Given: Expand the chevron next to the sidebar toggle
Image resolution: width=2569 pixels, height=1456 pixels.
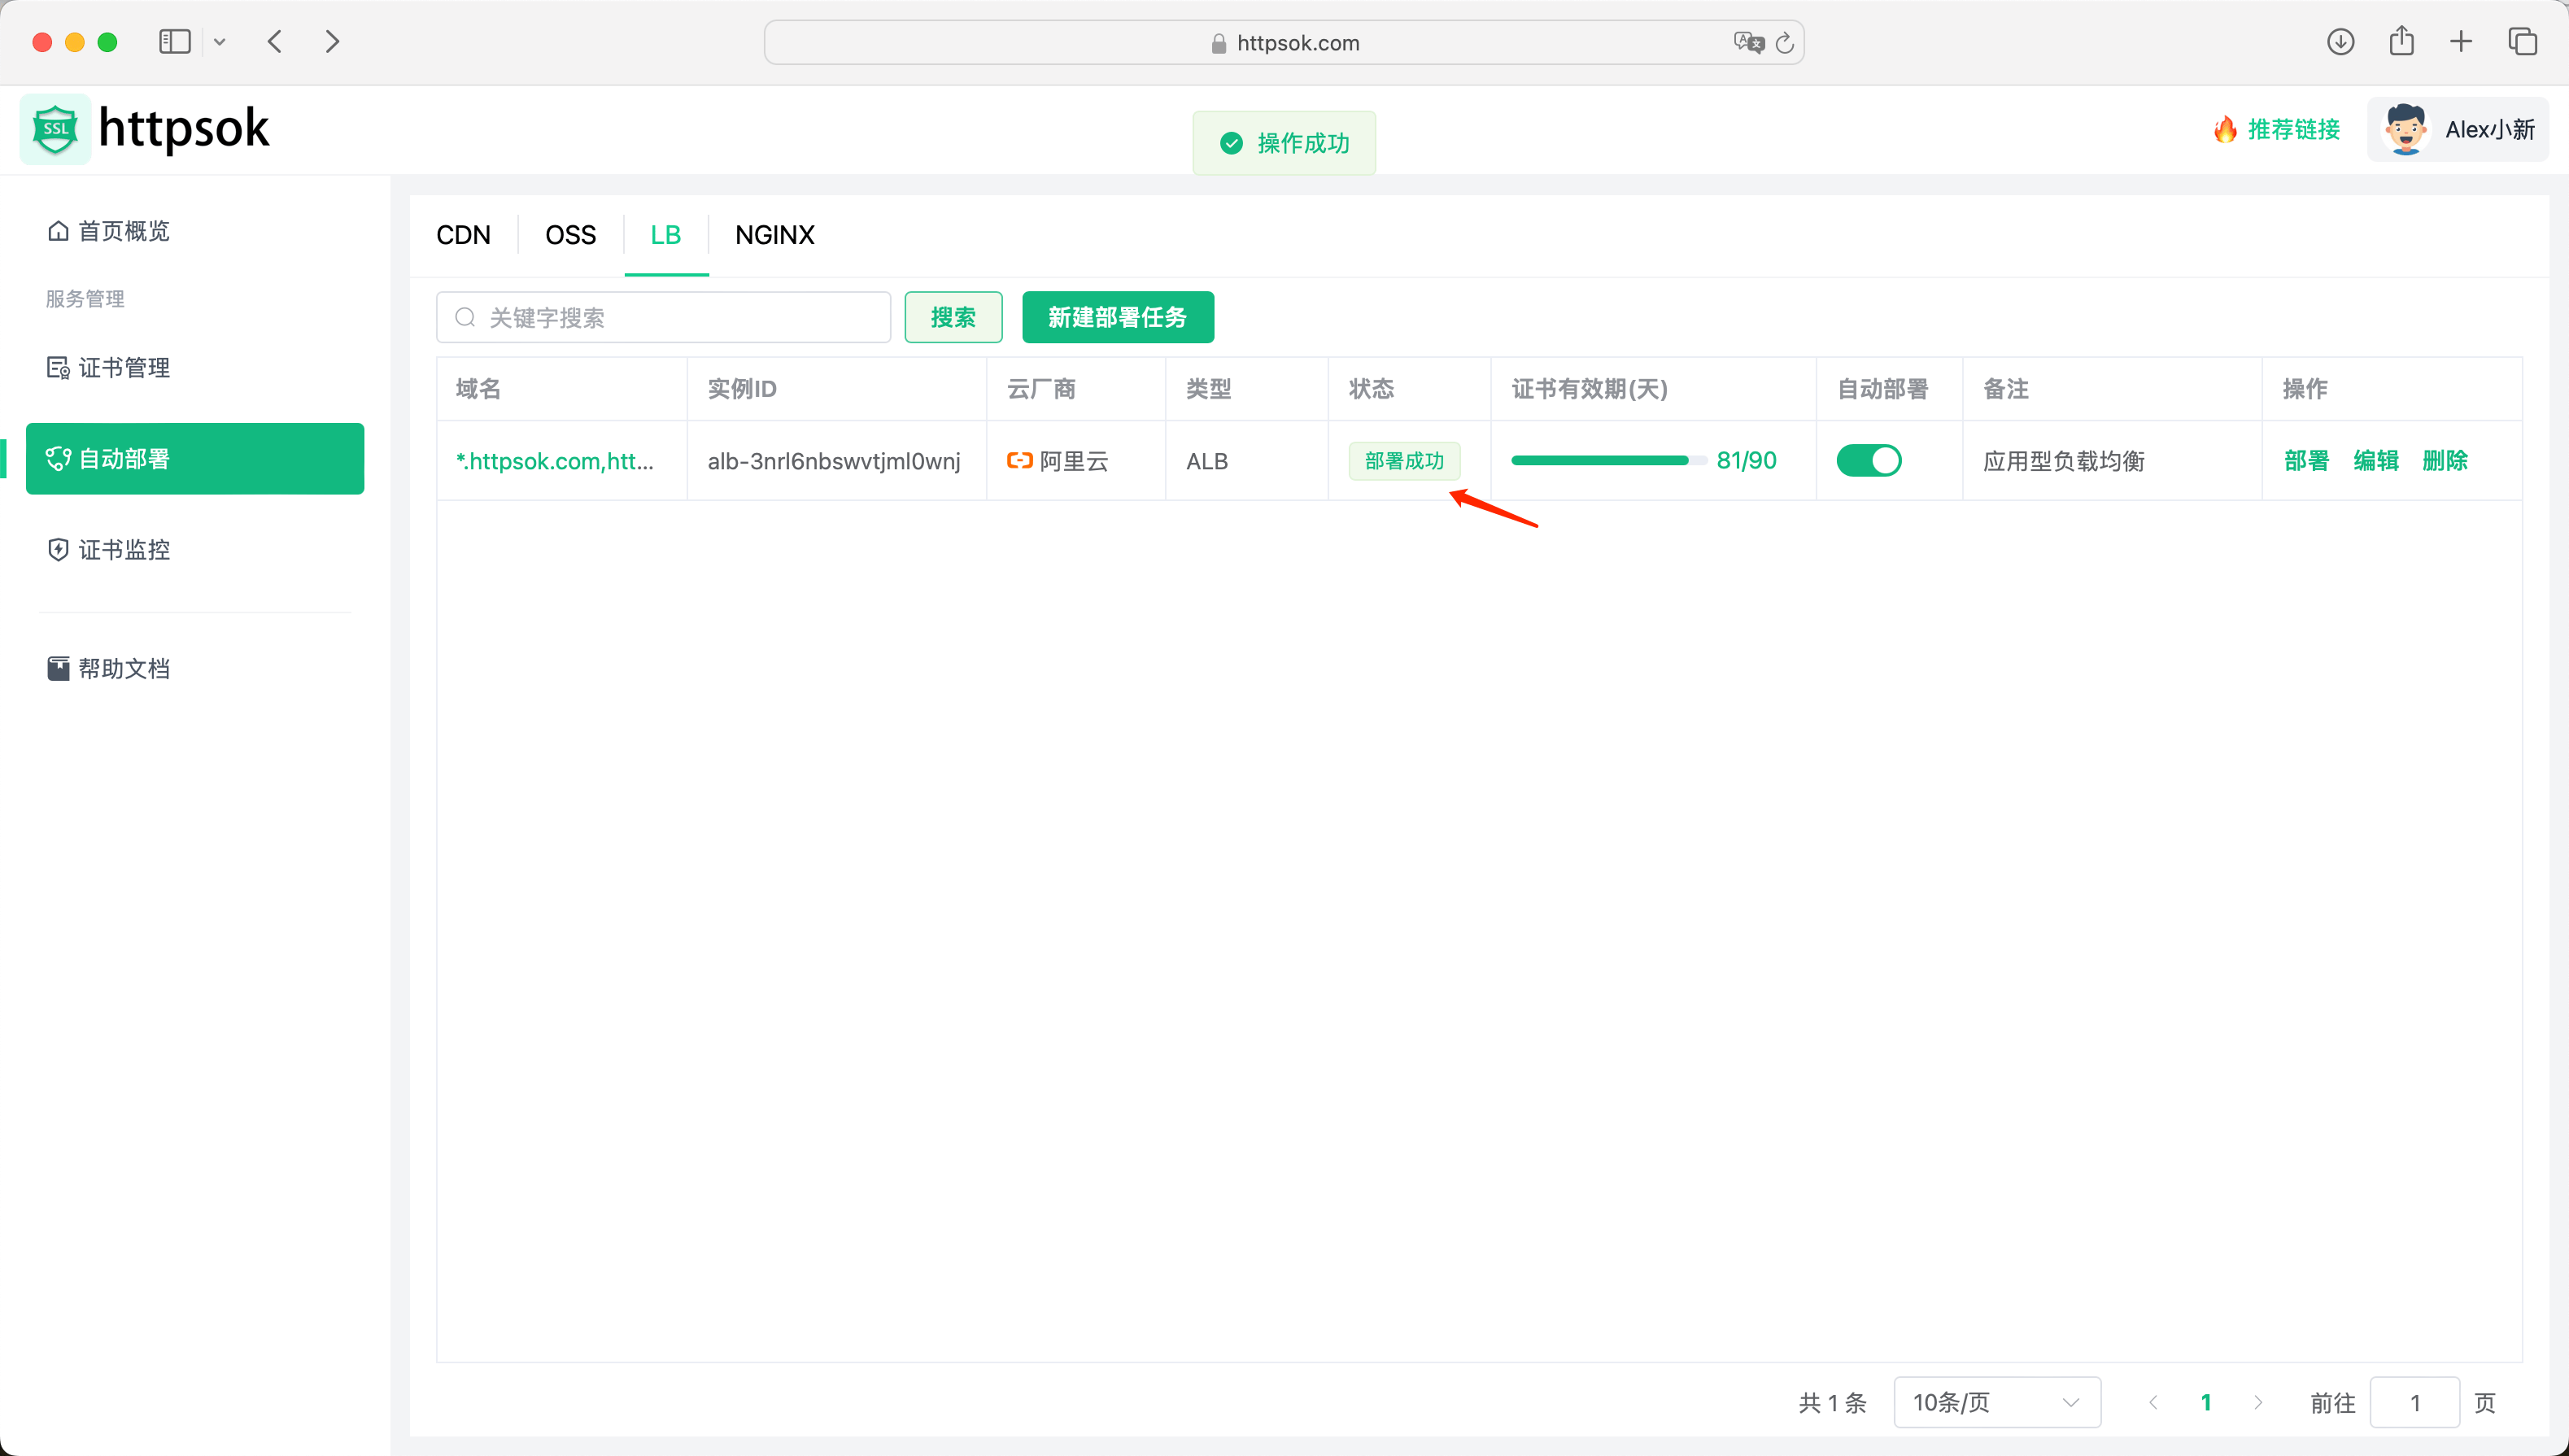Looking at the screenshot, I should [220, 41].
